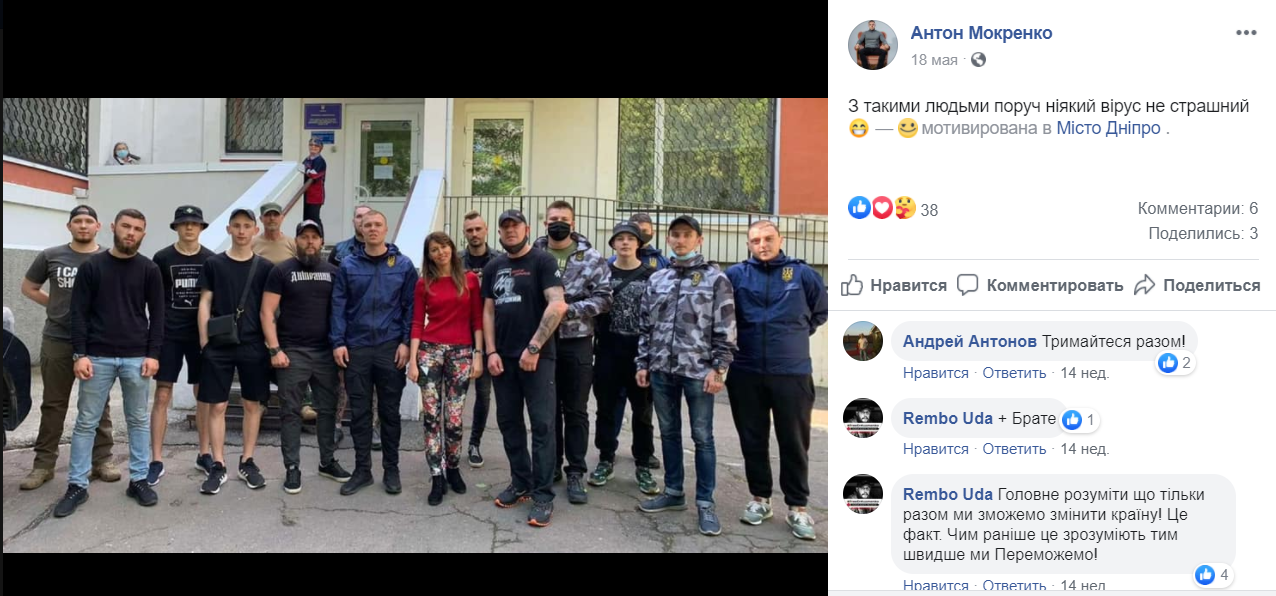Open Андрей Антонов commenter avatar

863,341
